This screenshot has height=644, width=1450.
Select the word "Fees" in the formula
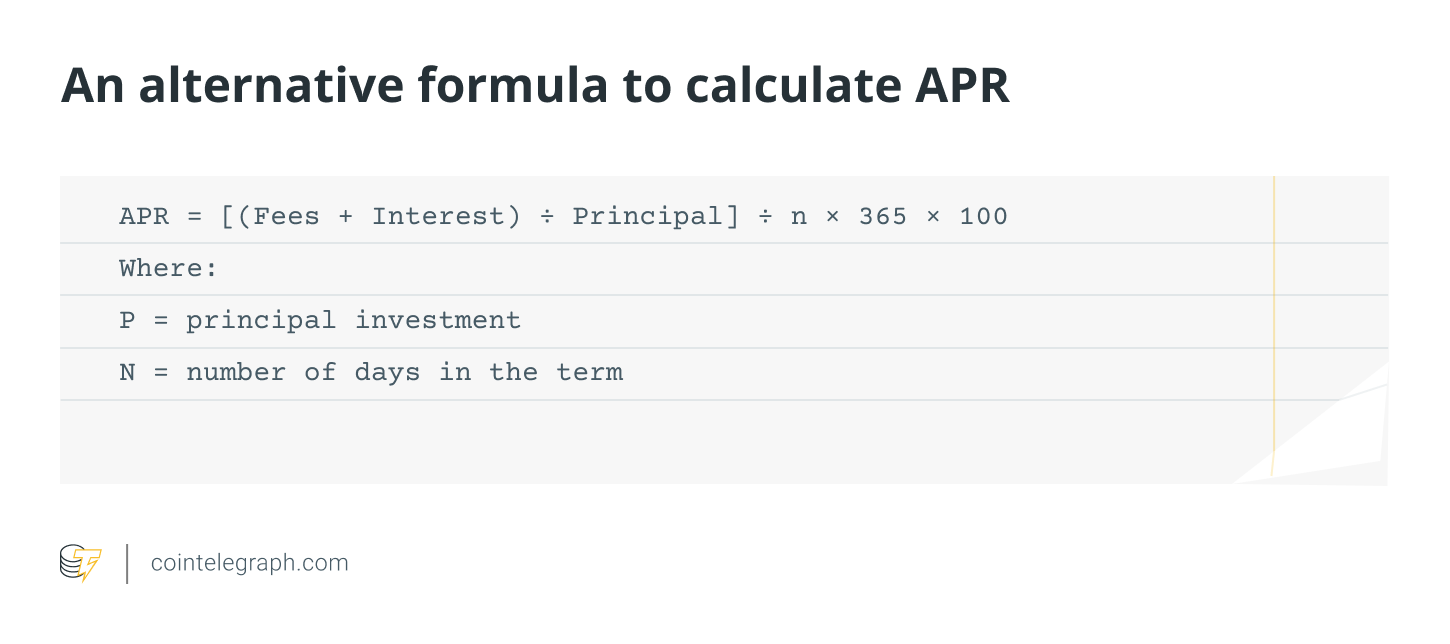(x=286, y=216)
